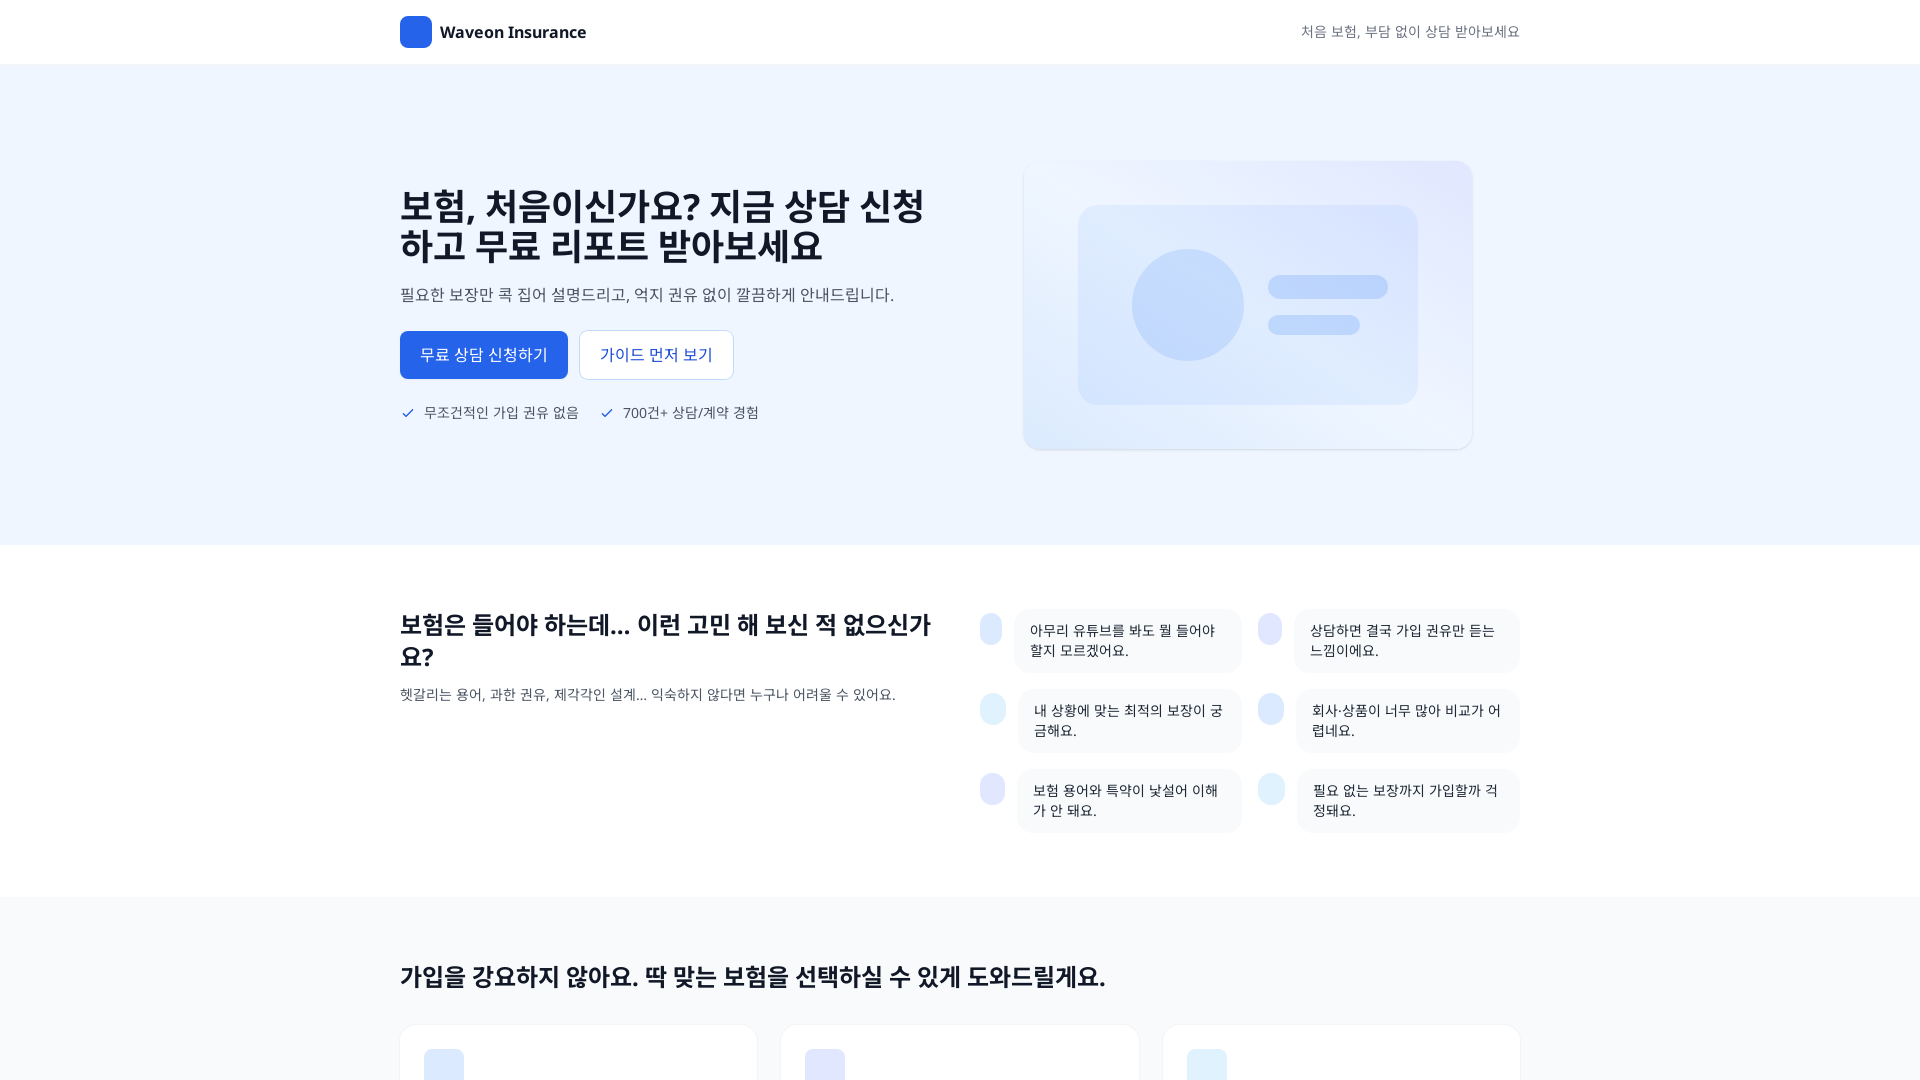Screen dimensions: 1920x1080
Task: Select the heading 보험, 처음이신가요?
Action: (662, 227)
